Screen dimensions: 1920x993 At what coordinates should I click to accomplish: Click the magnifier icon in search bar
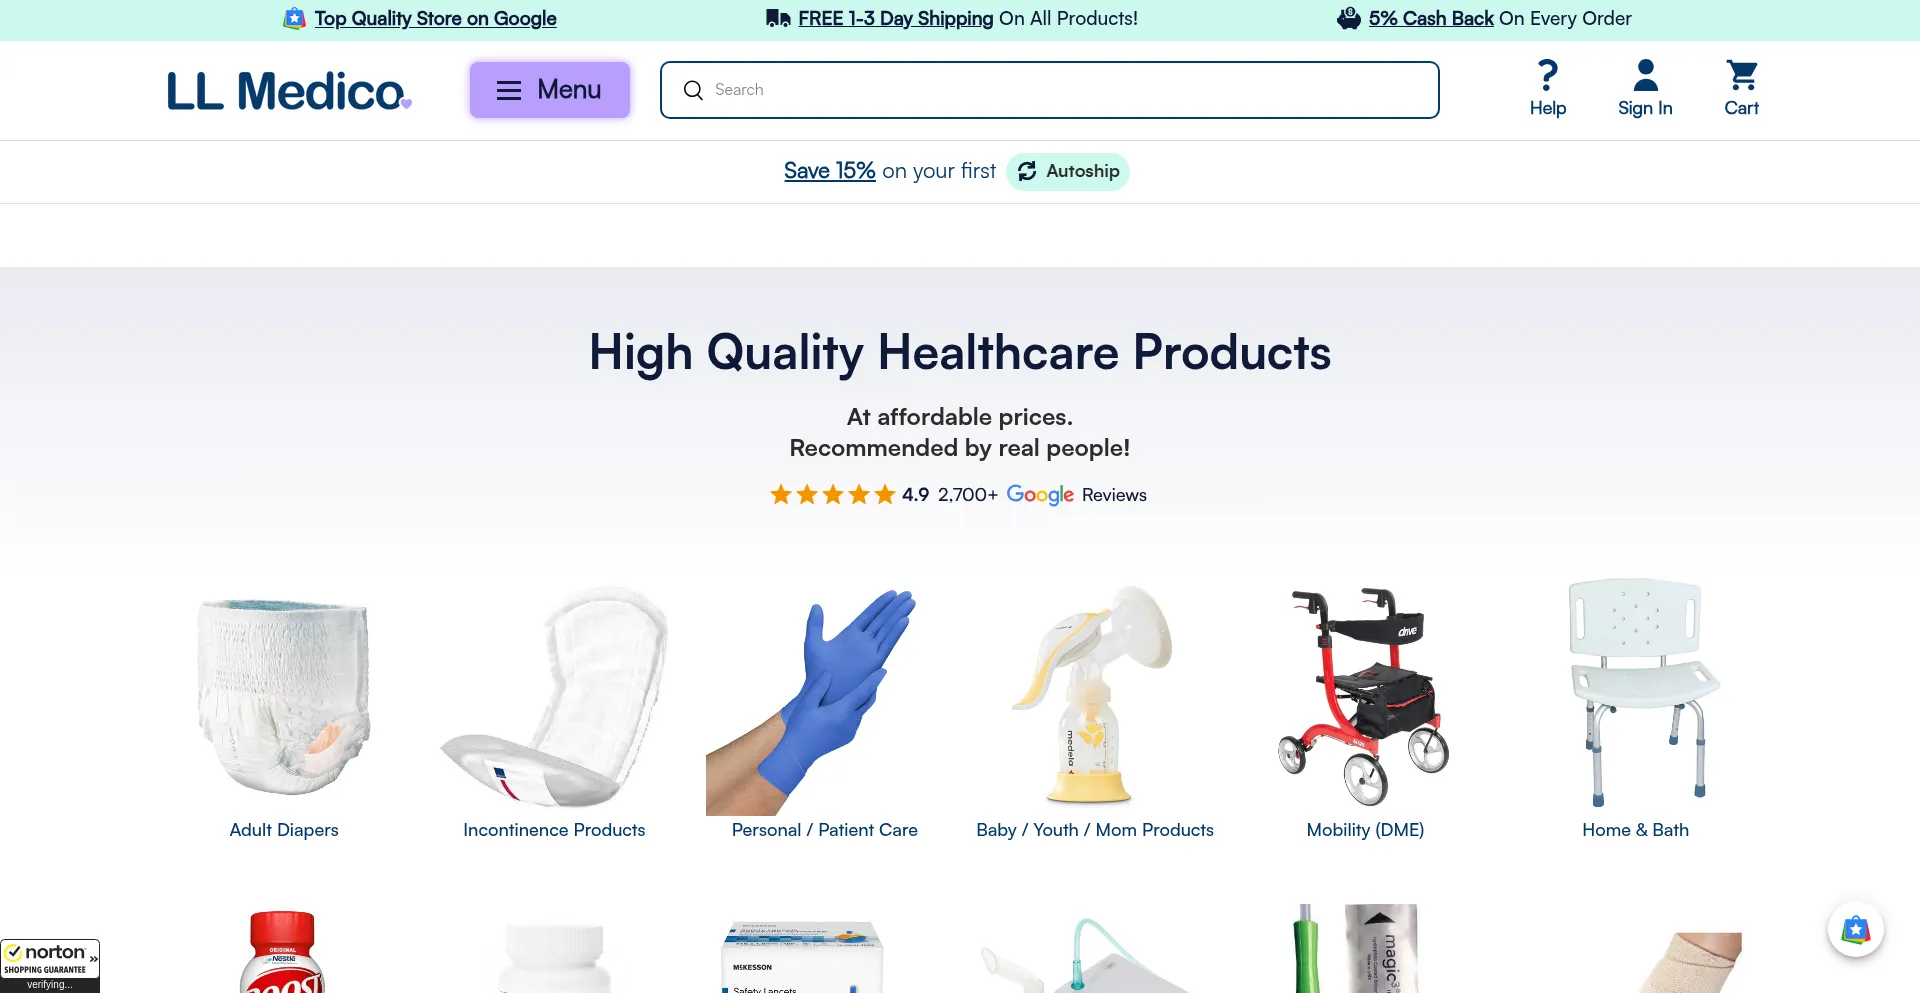(x=693, y=90)
